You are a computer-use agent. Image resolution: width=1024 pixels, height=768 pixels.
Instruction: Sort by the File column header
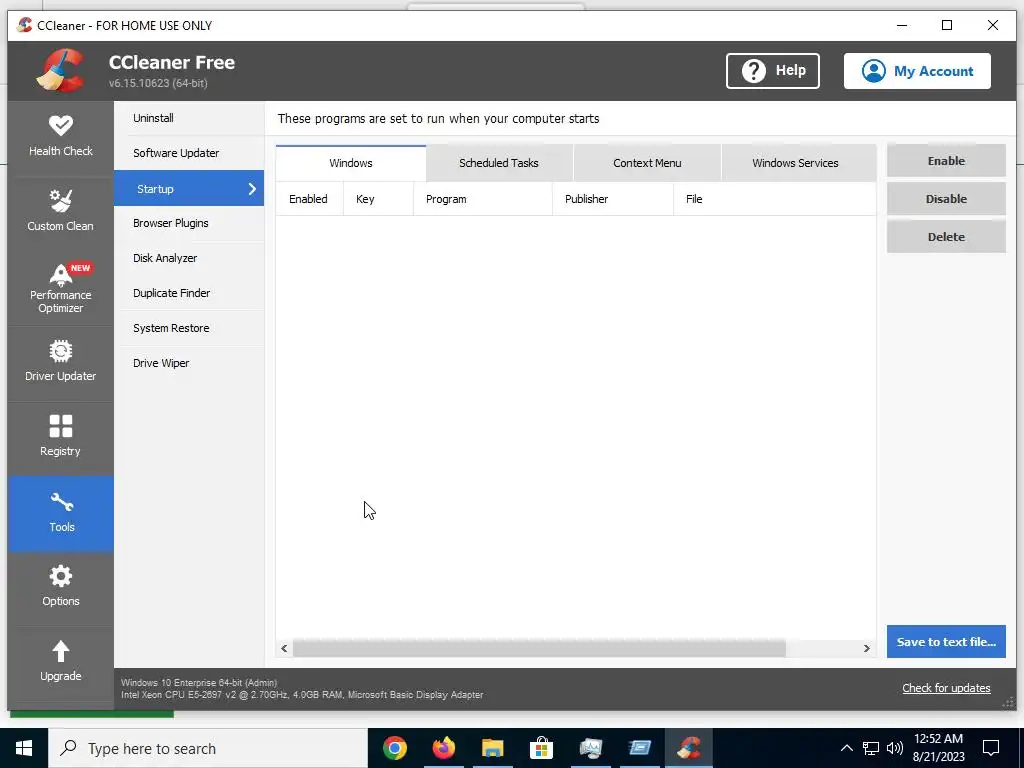click(775, 199)
